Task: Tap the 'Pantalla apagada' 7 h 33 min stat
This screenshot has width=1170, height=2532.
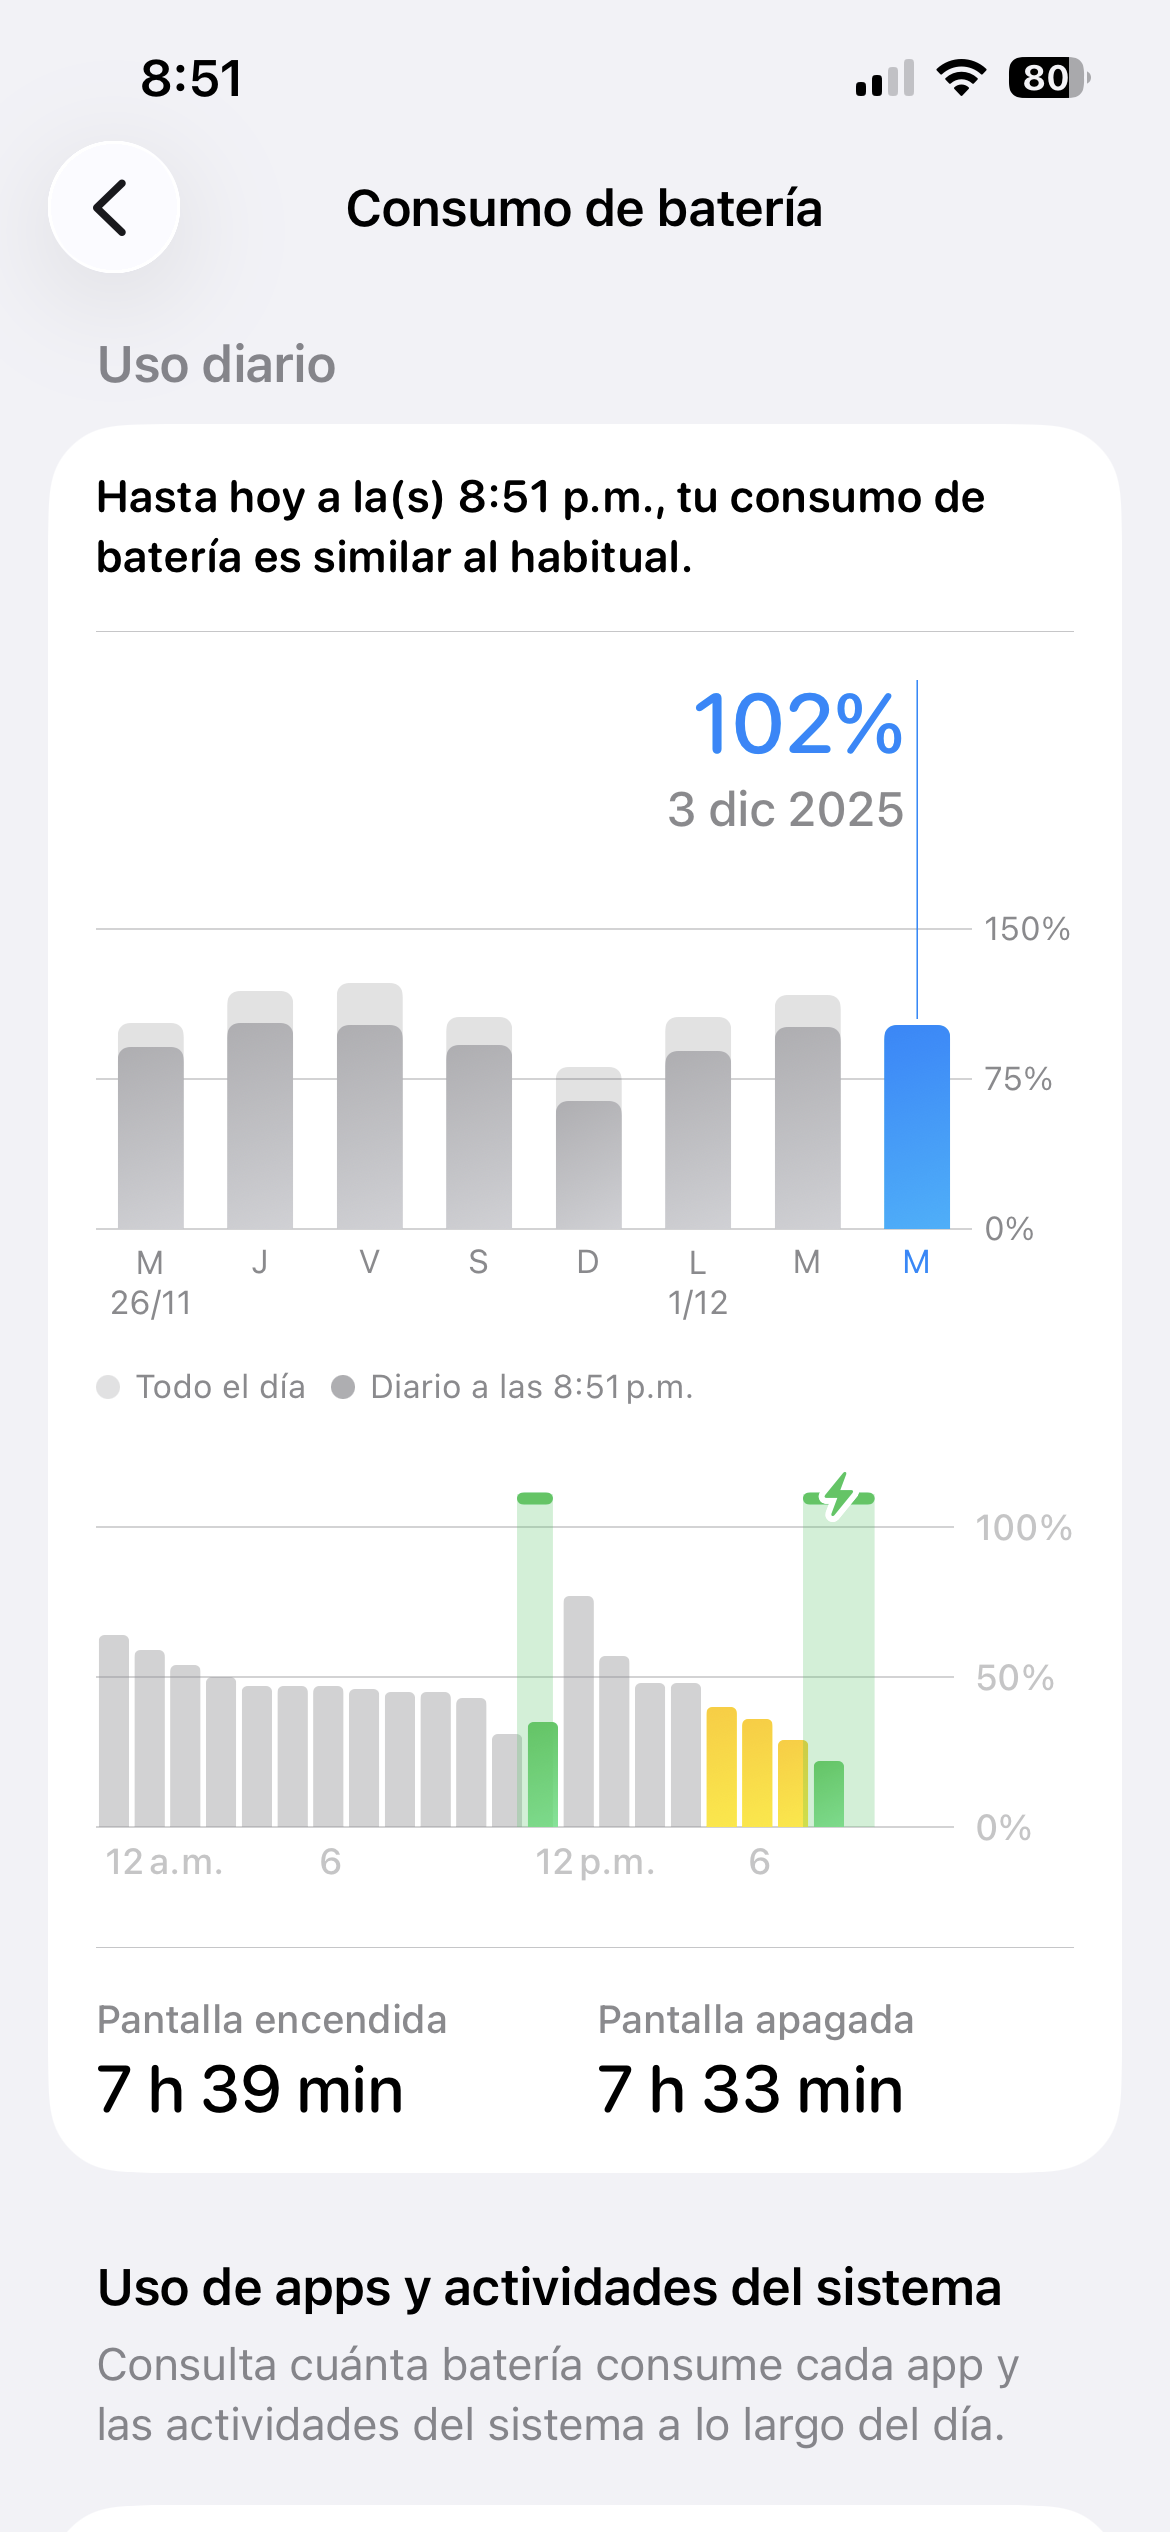Action: (x=751, y=2062)
